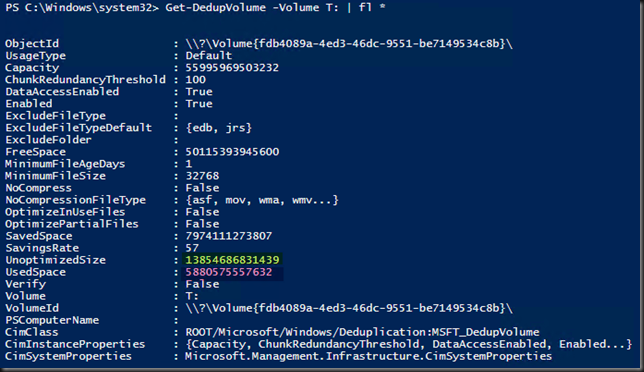Select the green highlighted UnoptimizedSize value

232,260
